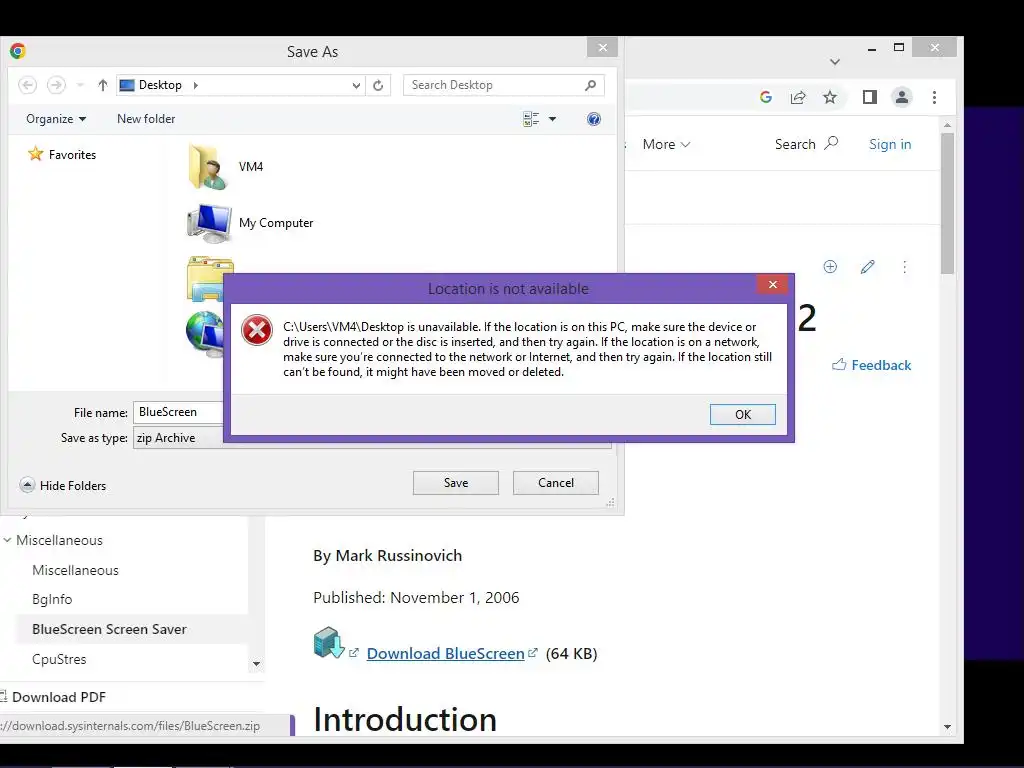Click the Sign in link
The image size is (1024, 768).
coord(889,144)
